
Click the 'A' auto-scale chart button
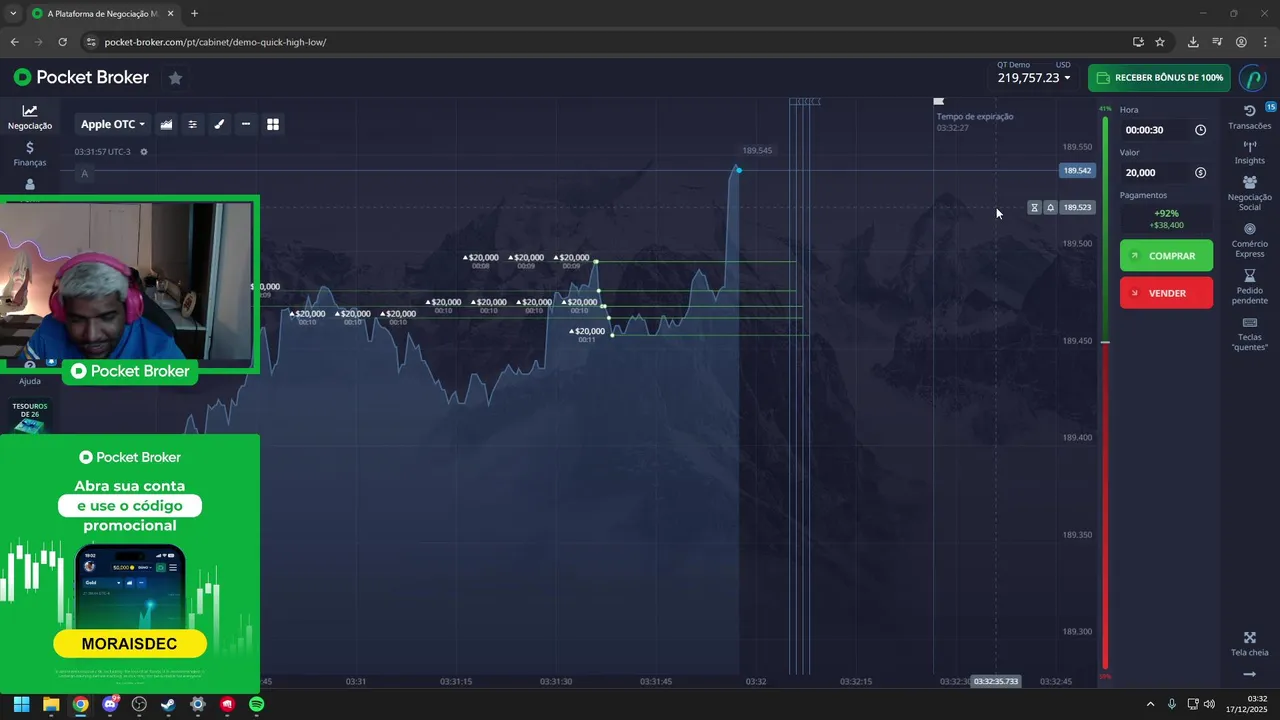click(84, 174)
